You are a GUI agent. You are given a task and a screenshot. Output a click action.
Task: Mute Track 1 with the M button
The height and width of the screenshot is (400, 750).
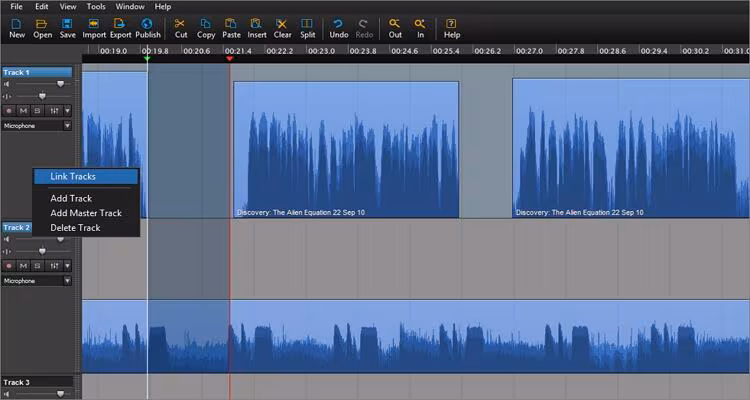coord(23,111)
